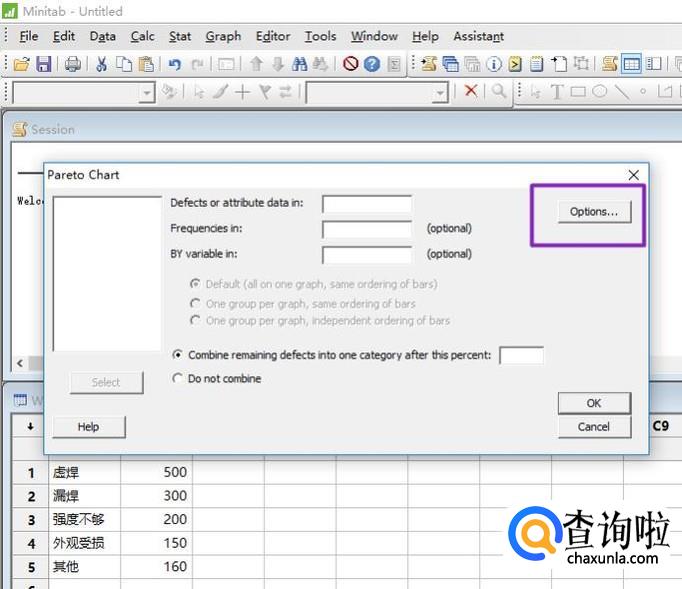682x589 pixels.
Task: Open the Tools menu
Action: [x=321, y=36]
